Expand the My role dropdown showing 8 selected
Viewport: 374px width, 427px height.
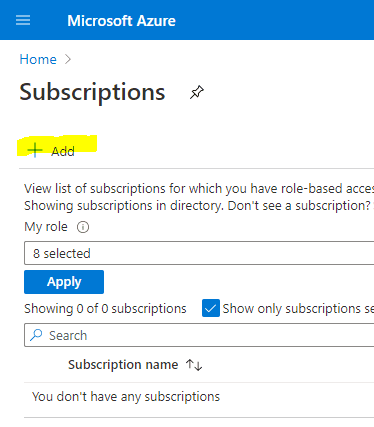(199, 253)
